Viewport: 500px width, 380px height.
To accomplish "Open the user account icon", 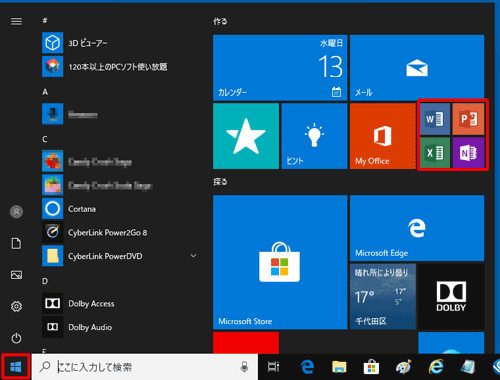I will [x=16, y=212].
